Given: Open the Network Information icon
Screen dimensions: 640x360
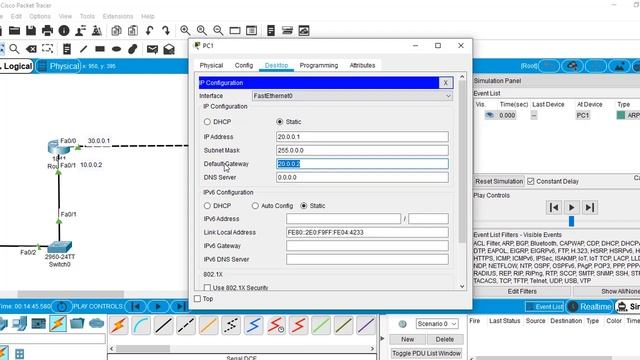Looking at the screenshot, I should click(64, 31).
